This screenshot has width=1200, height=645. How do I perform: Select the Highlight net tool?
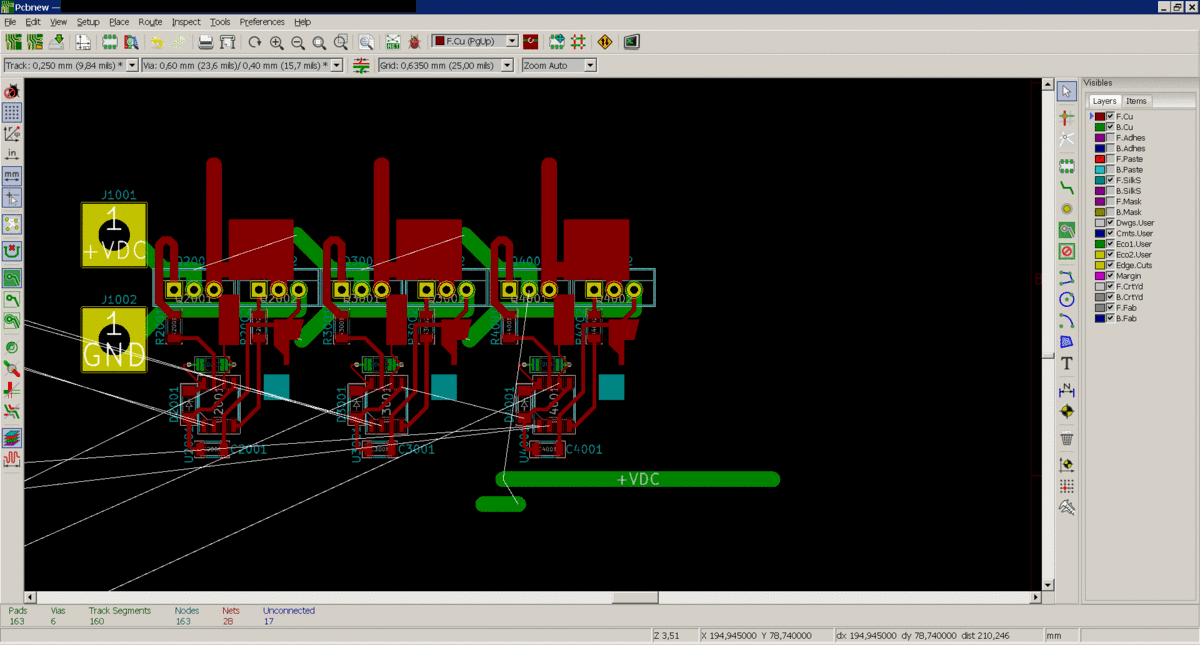[x=1067, y=117]
